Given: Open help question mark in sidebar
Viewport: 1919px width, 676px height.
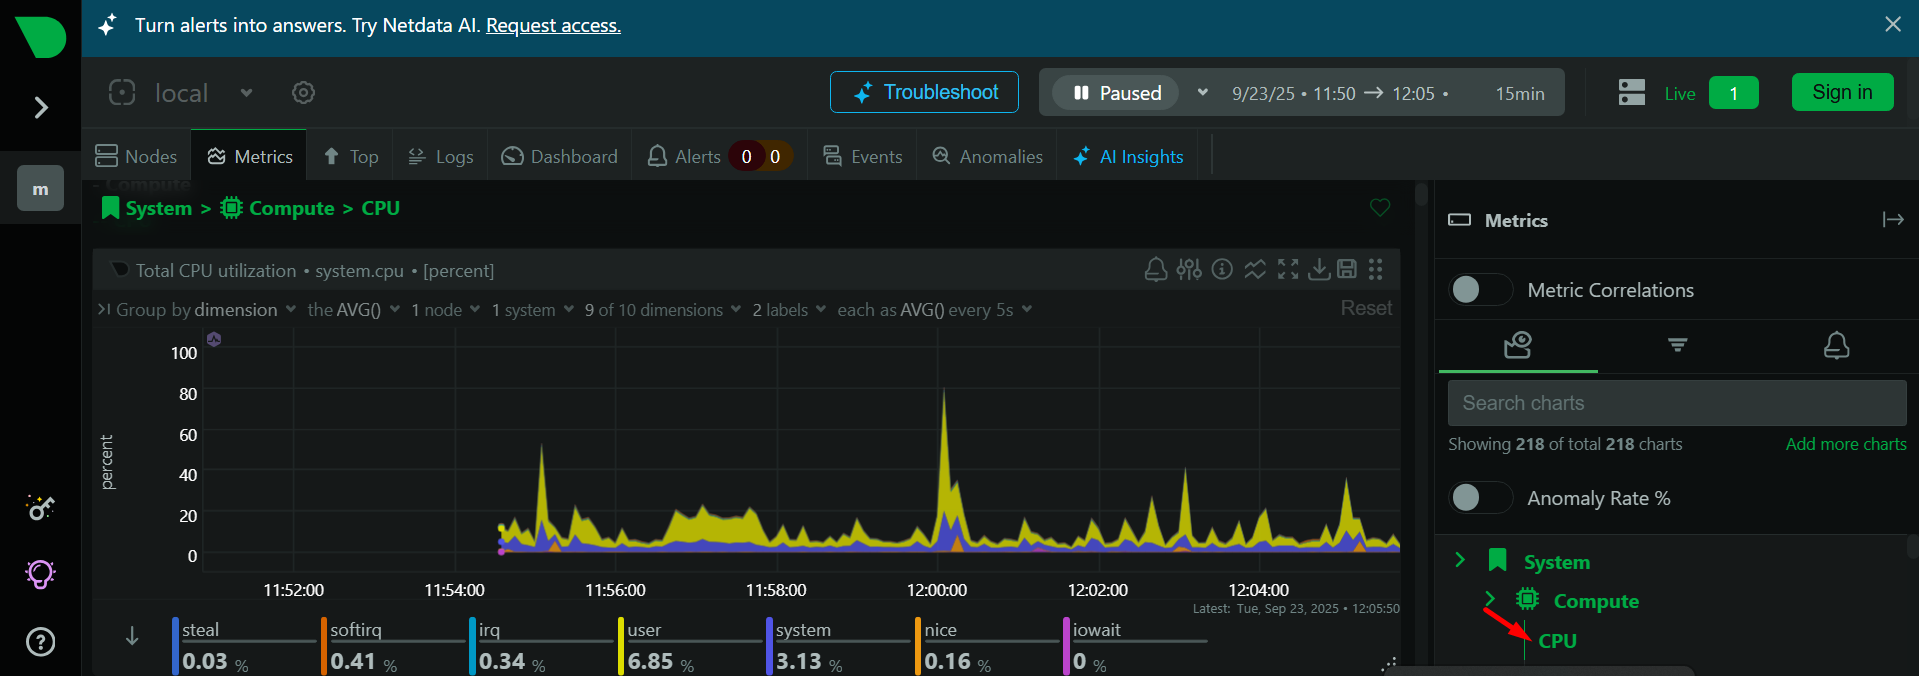Looking at the screenshot, I should coord(40,642).
